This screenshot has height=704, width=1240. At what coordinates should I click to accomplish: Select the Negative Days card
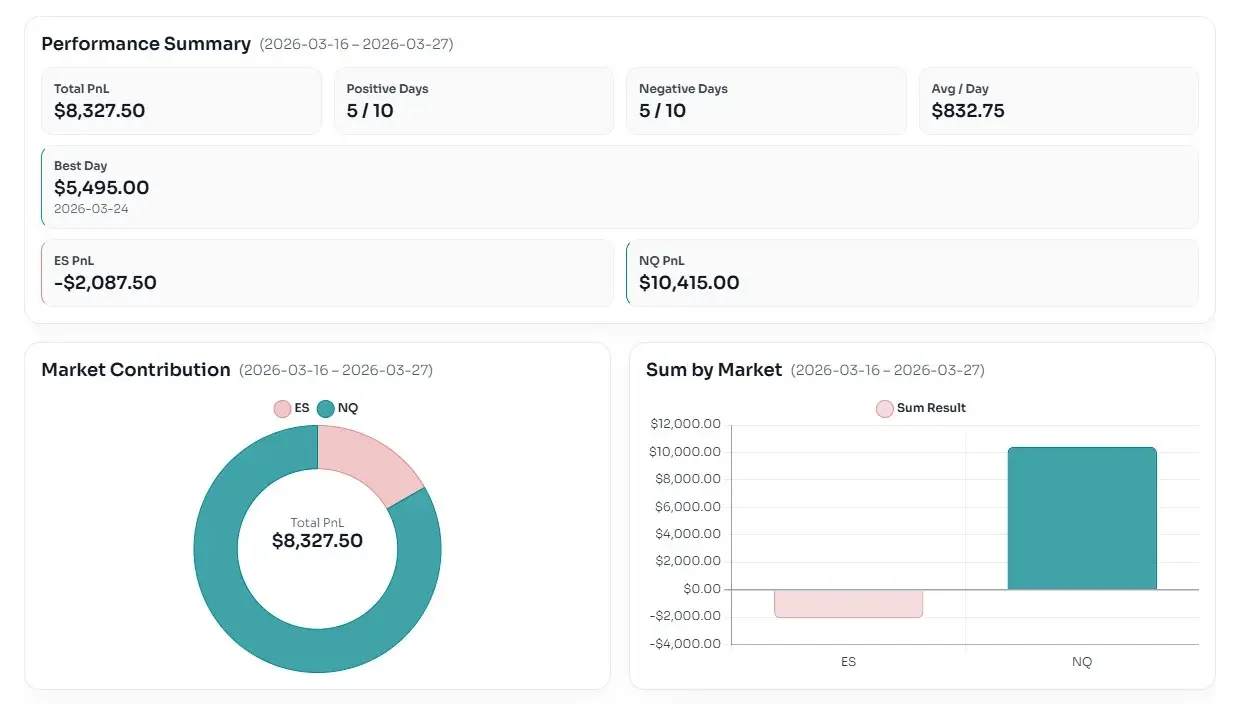pos(765,101)
